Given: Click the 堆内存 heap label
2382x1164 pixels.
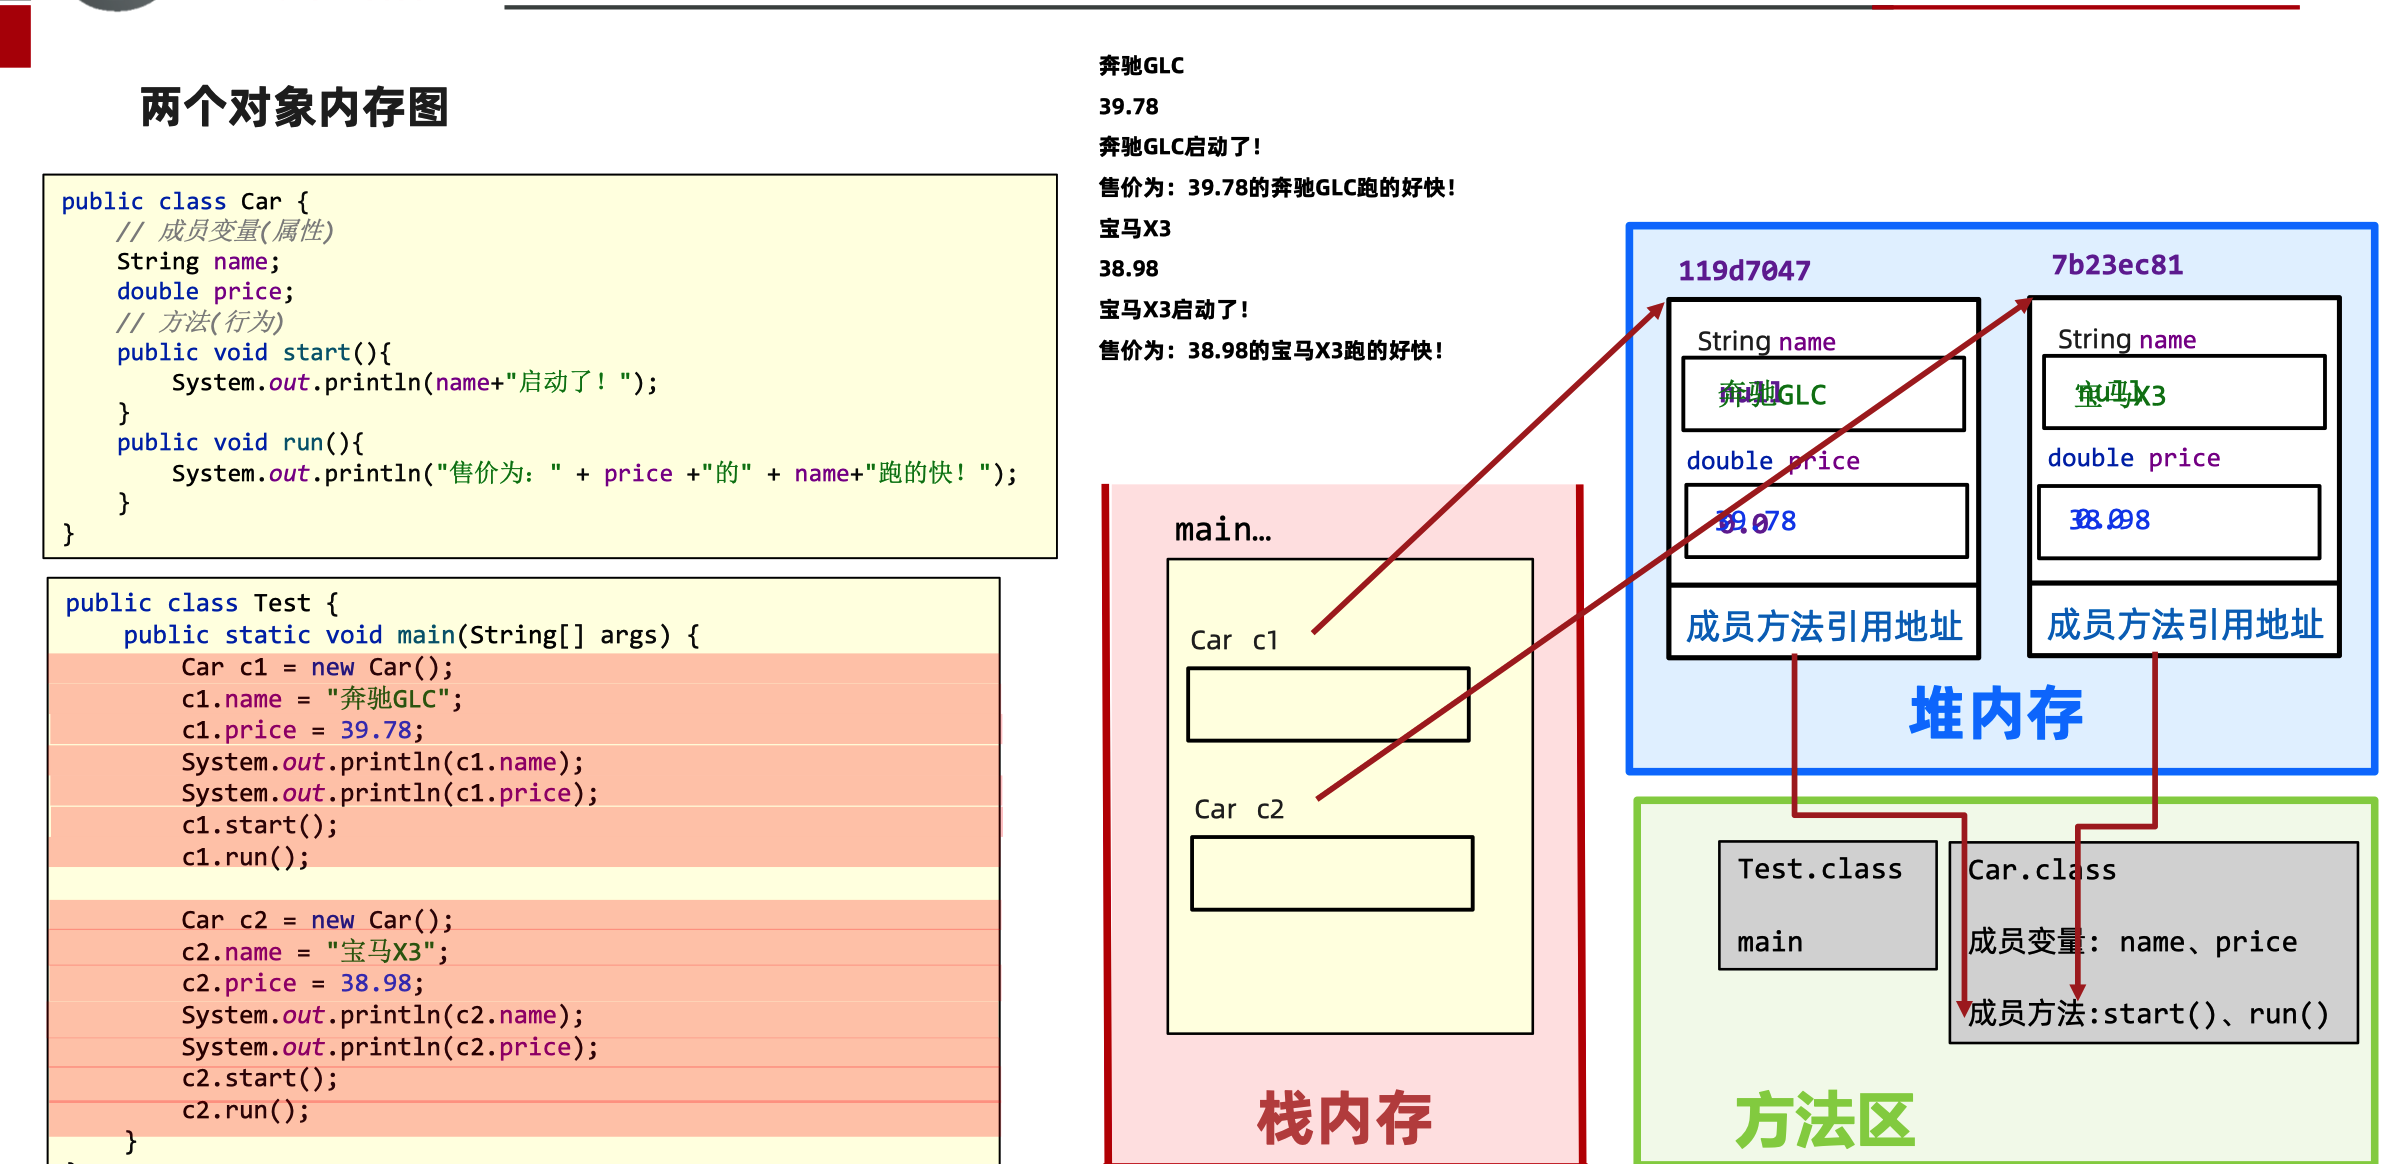Looking at the screenshot, I should click(1995, 714).
